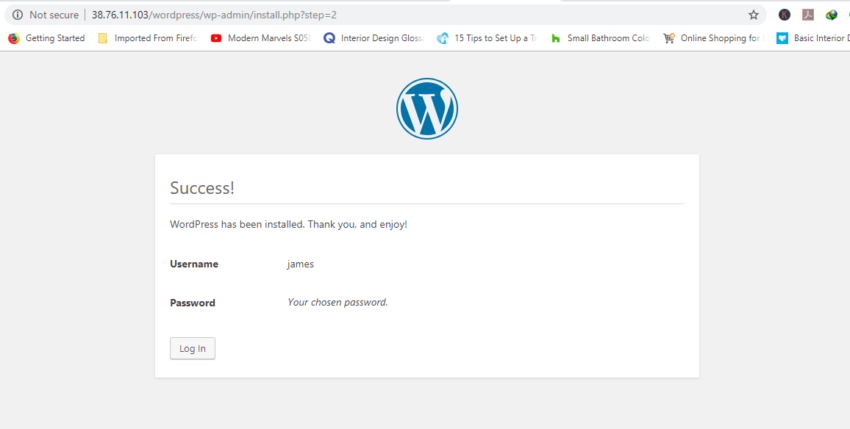Screen dimensions: 850x429
Task: Open the Interior Design Glossary bookmark
Action: pyautogui.click(x=374, y=38)
